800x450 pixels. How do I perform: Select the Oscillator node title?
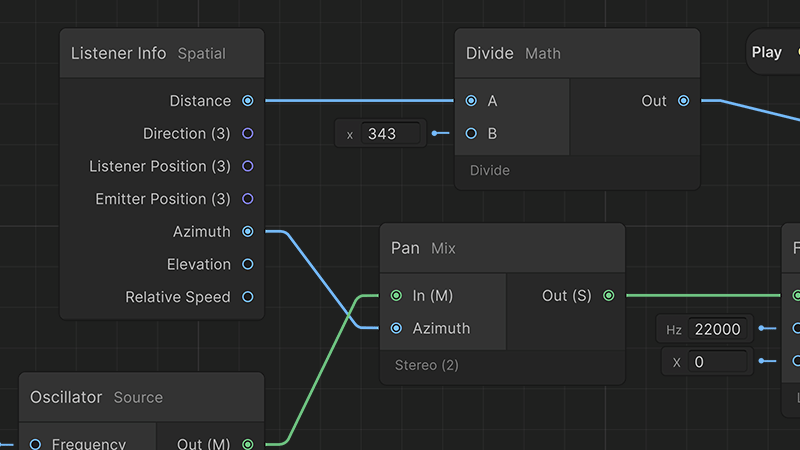point(66,397)
